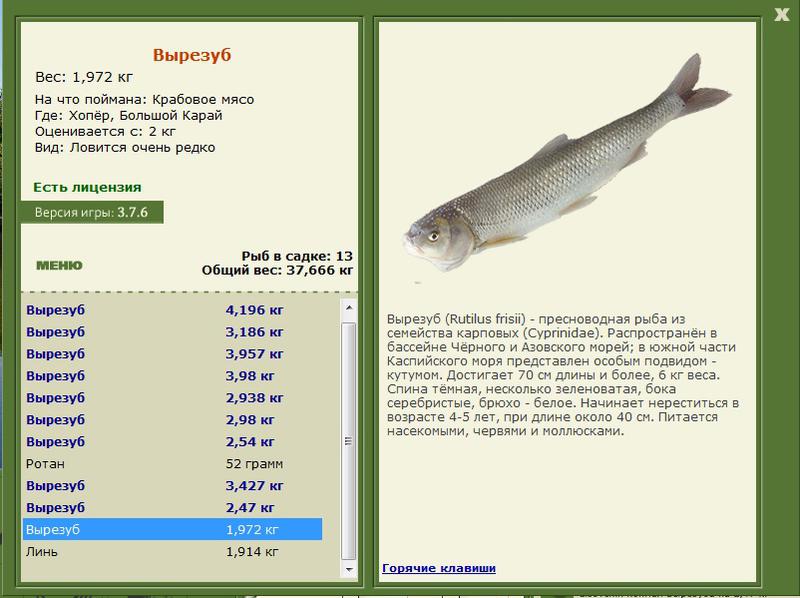Screen dimensions: 800x598
Task: Open the МЕНЮ menu
Action: [59, 265]
